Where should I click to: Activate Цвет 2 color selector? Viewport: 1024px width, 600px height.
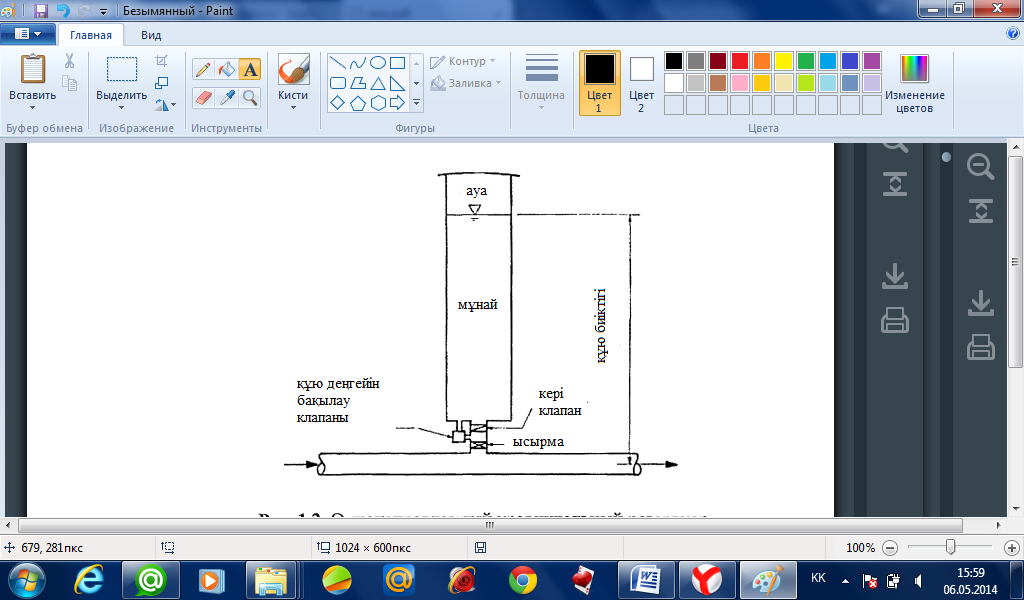pyautogui.click(x=641, y=84)
